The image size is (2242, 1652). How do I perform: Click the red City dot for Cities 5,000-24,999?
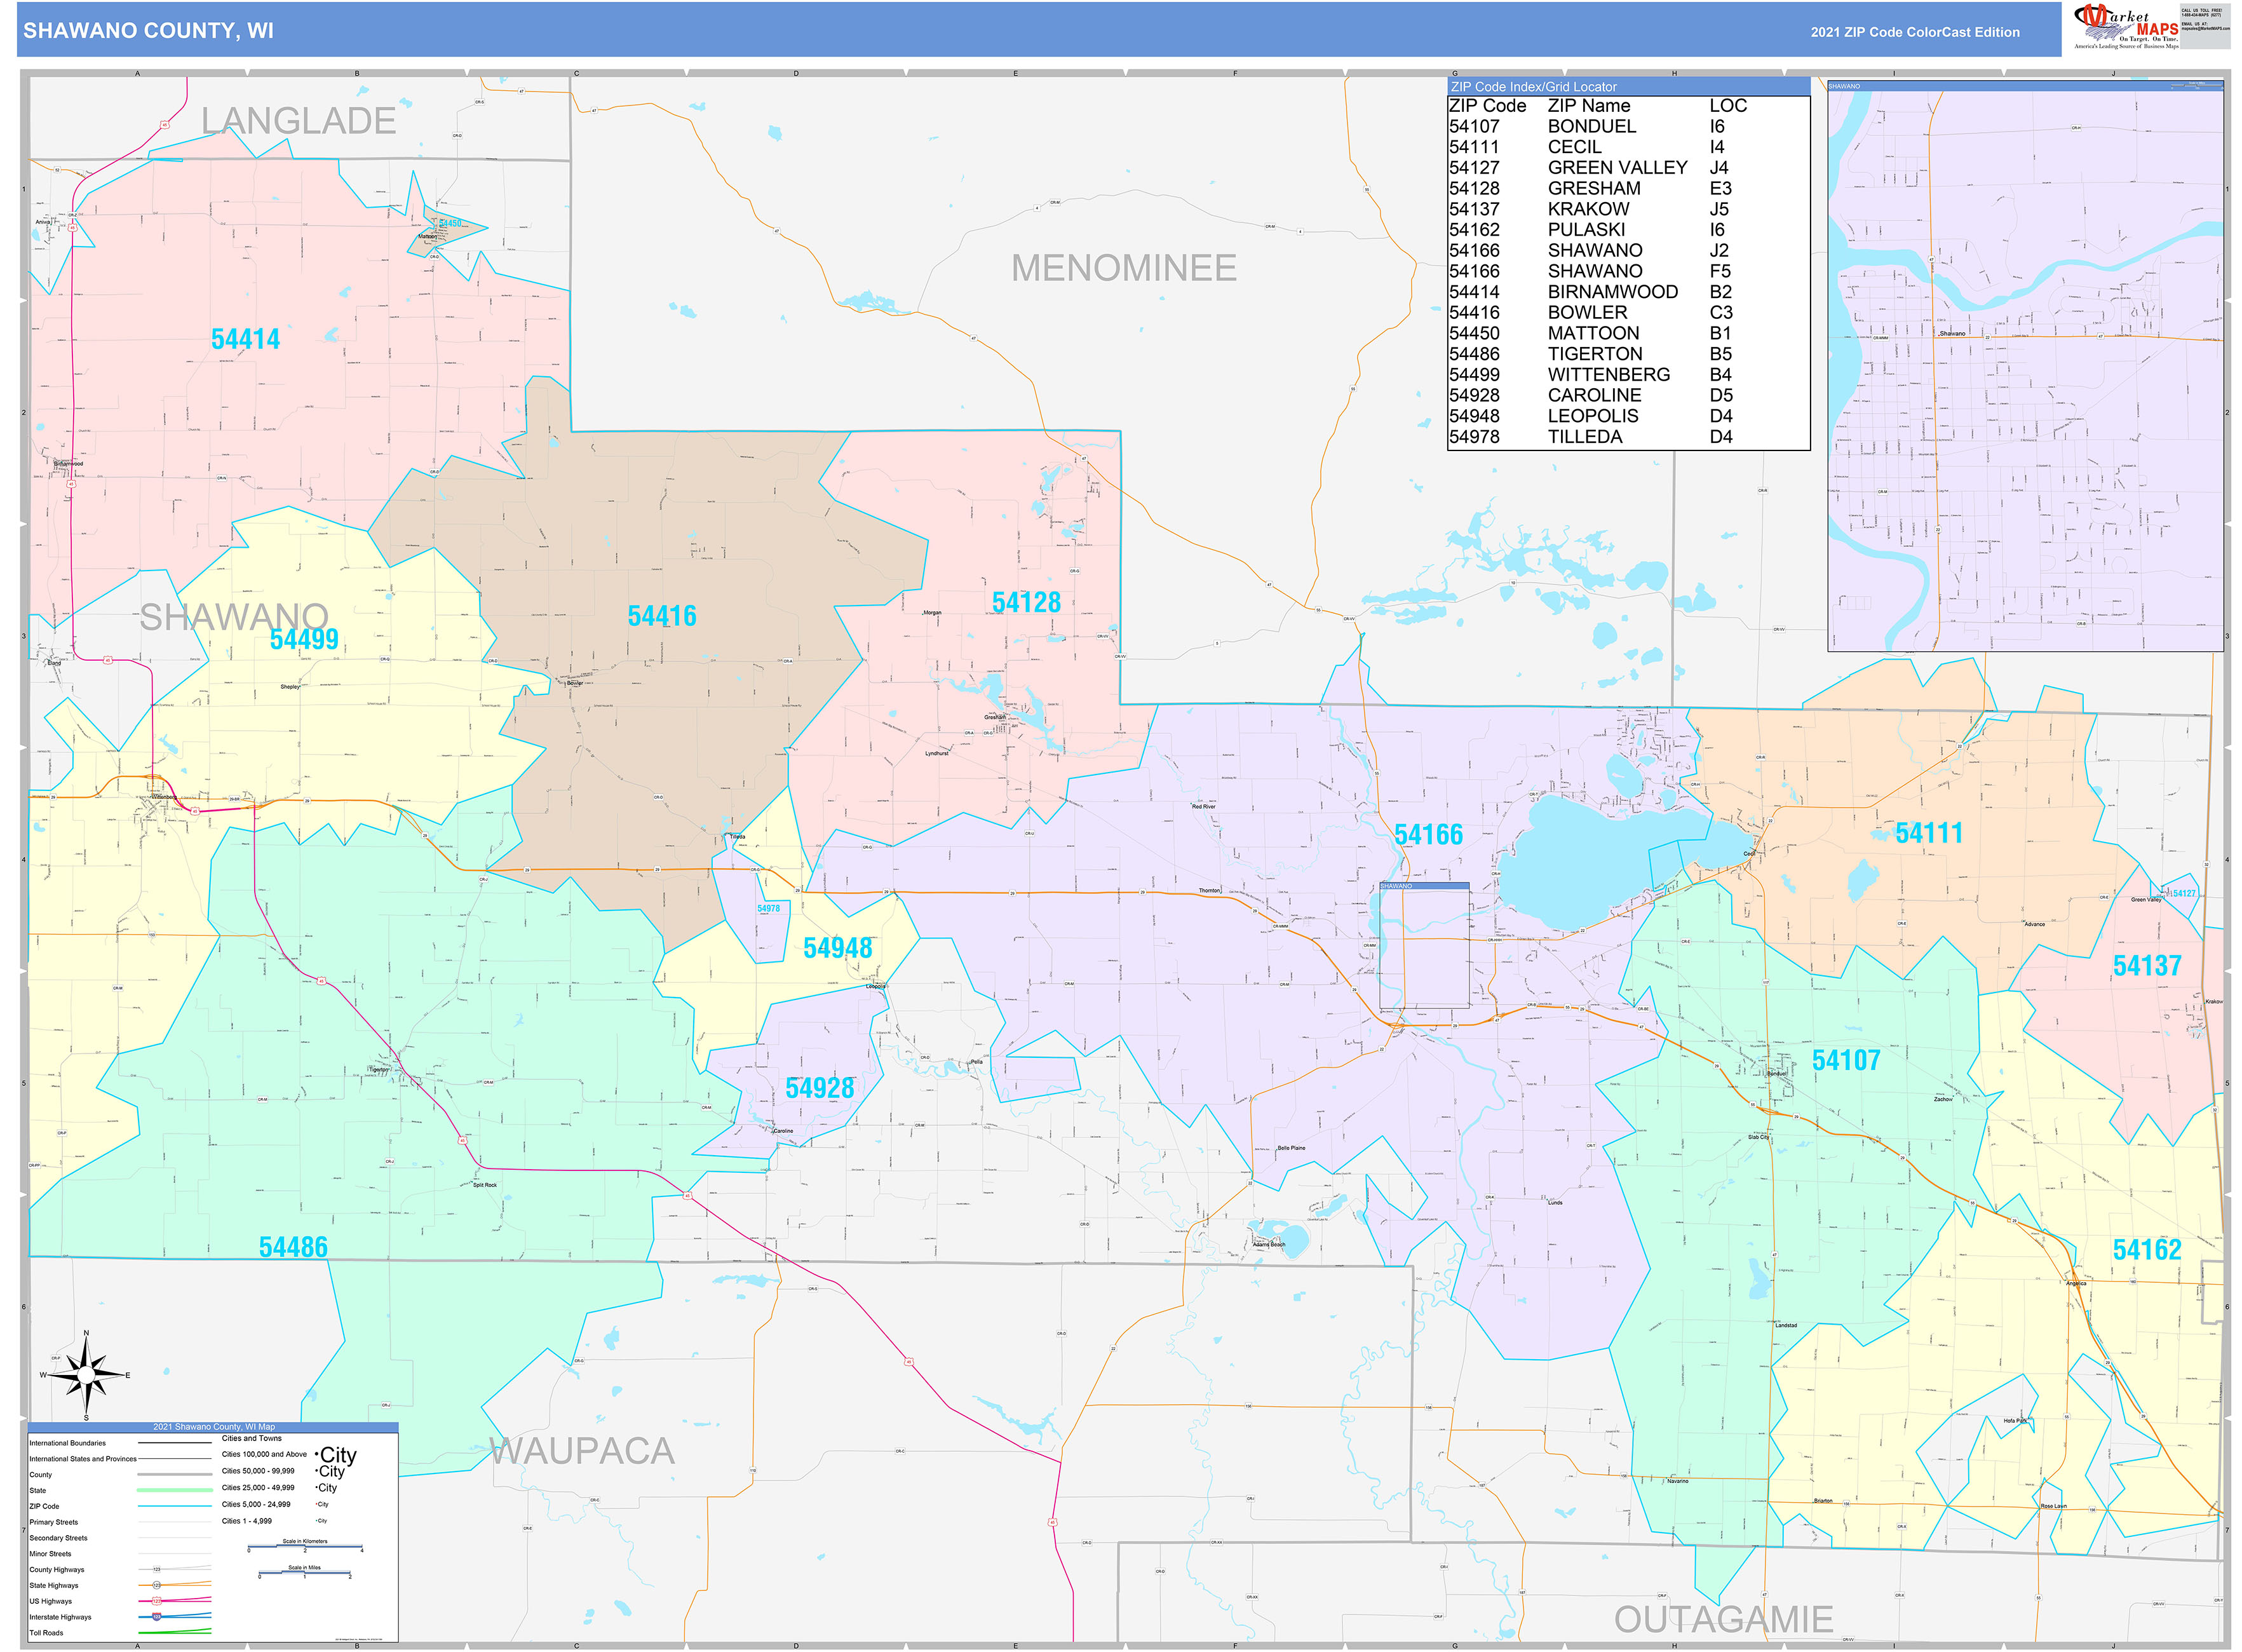coord(316,1505)
